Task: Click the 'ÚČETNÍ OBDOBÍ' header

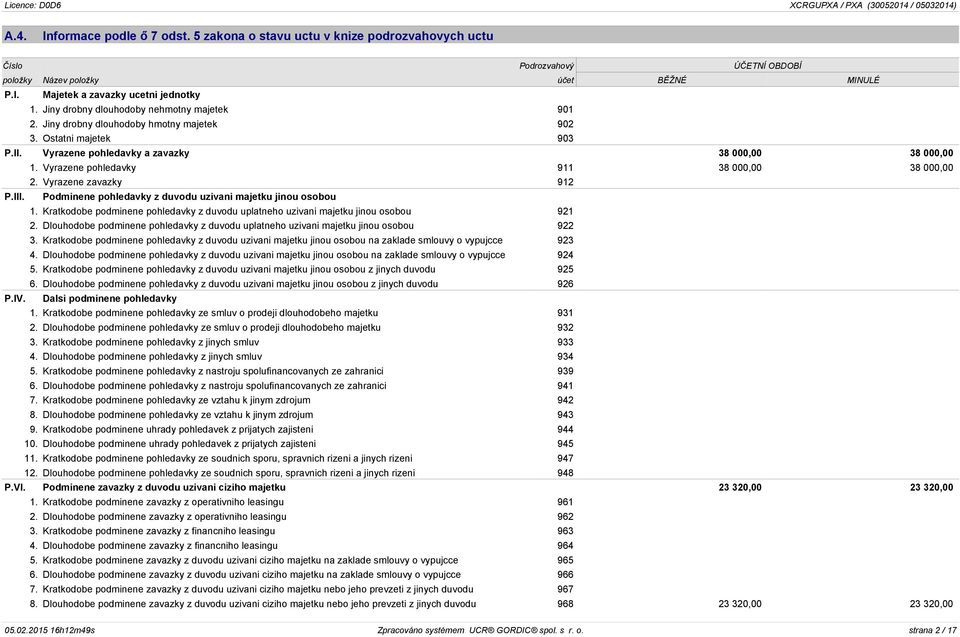Action: pos(768,66)
